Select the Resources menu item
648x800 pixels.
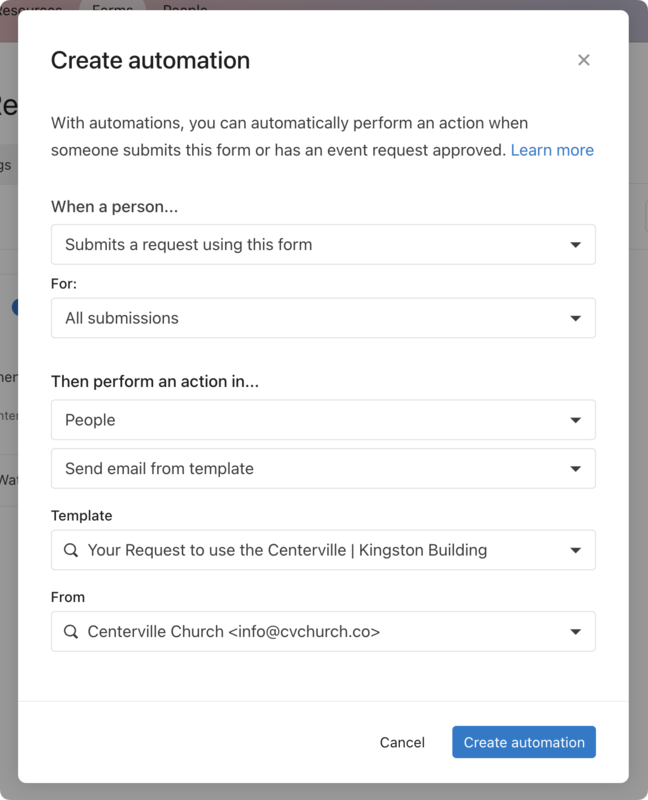(30, 8)
